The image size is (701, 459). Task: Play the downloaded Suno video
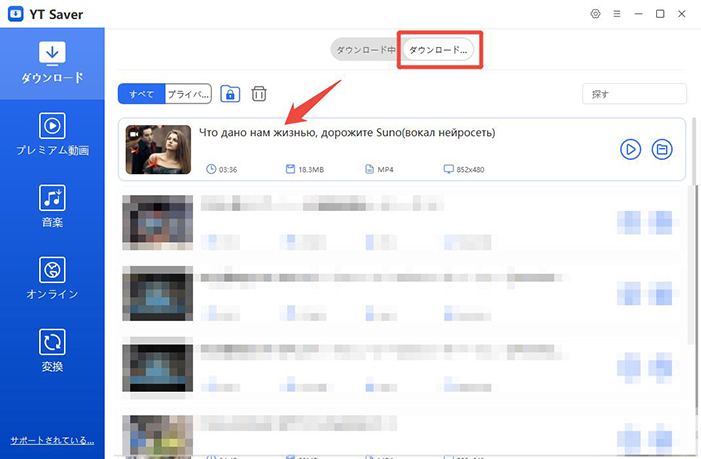[630, 149]
